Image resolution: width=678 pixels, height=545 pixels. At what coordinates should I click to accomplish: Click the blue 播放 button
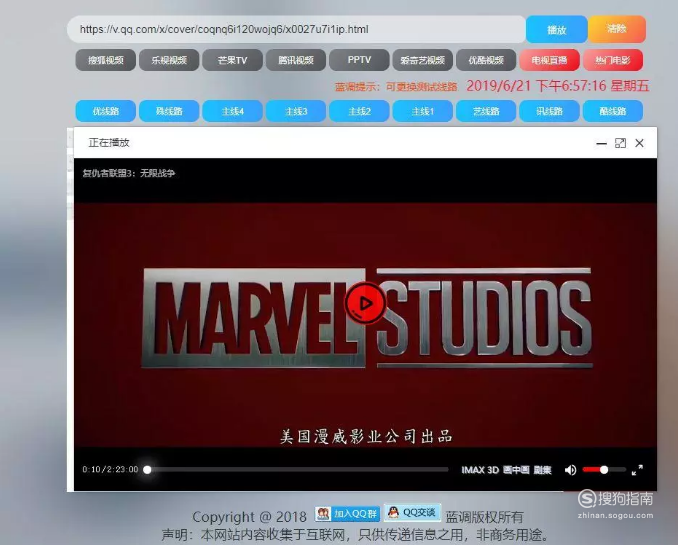tap(556, 29)
